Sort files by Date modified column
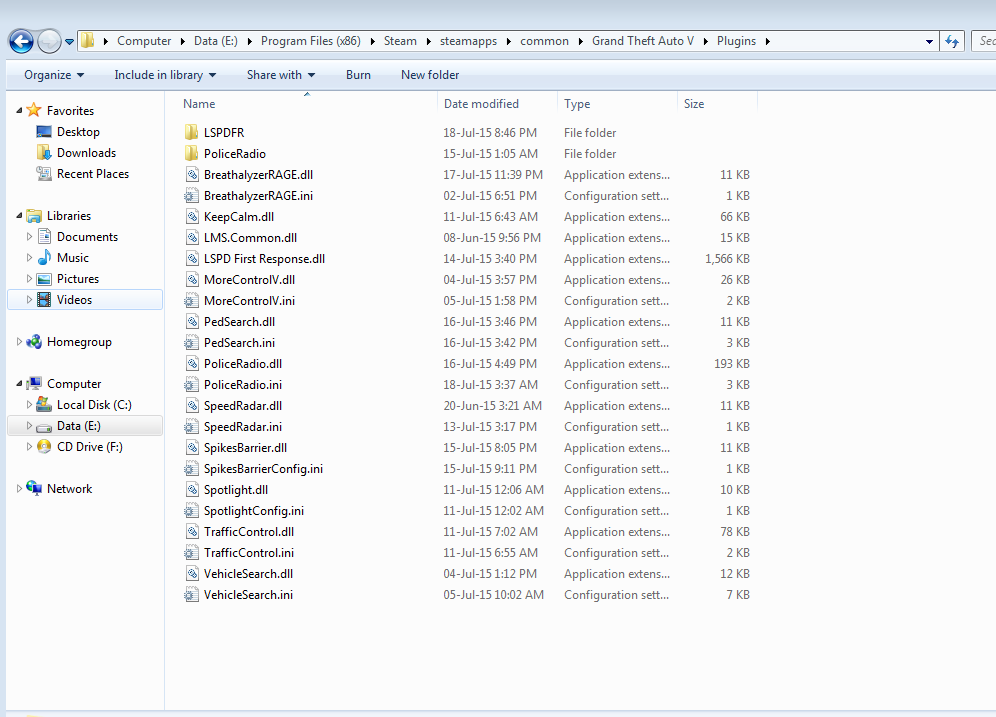Screen dimensions: 996x717 [x=497, y=104]
